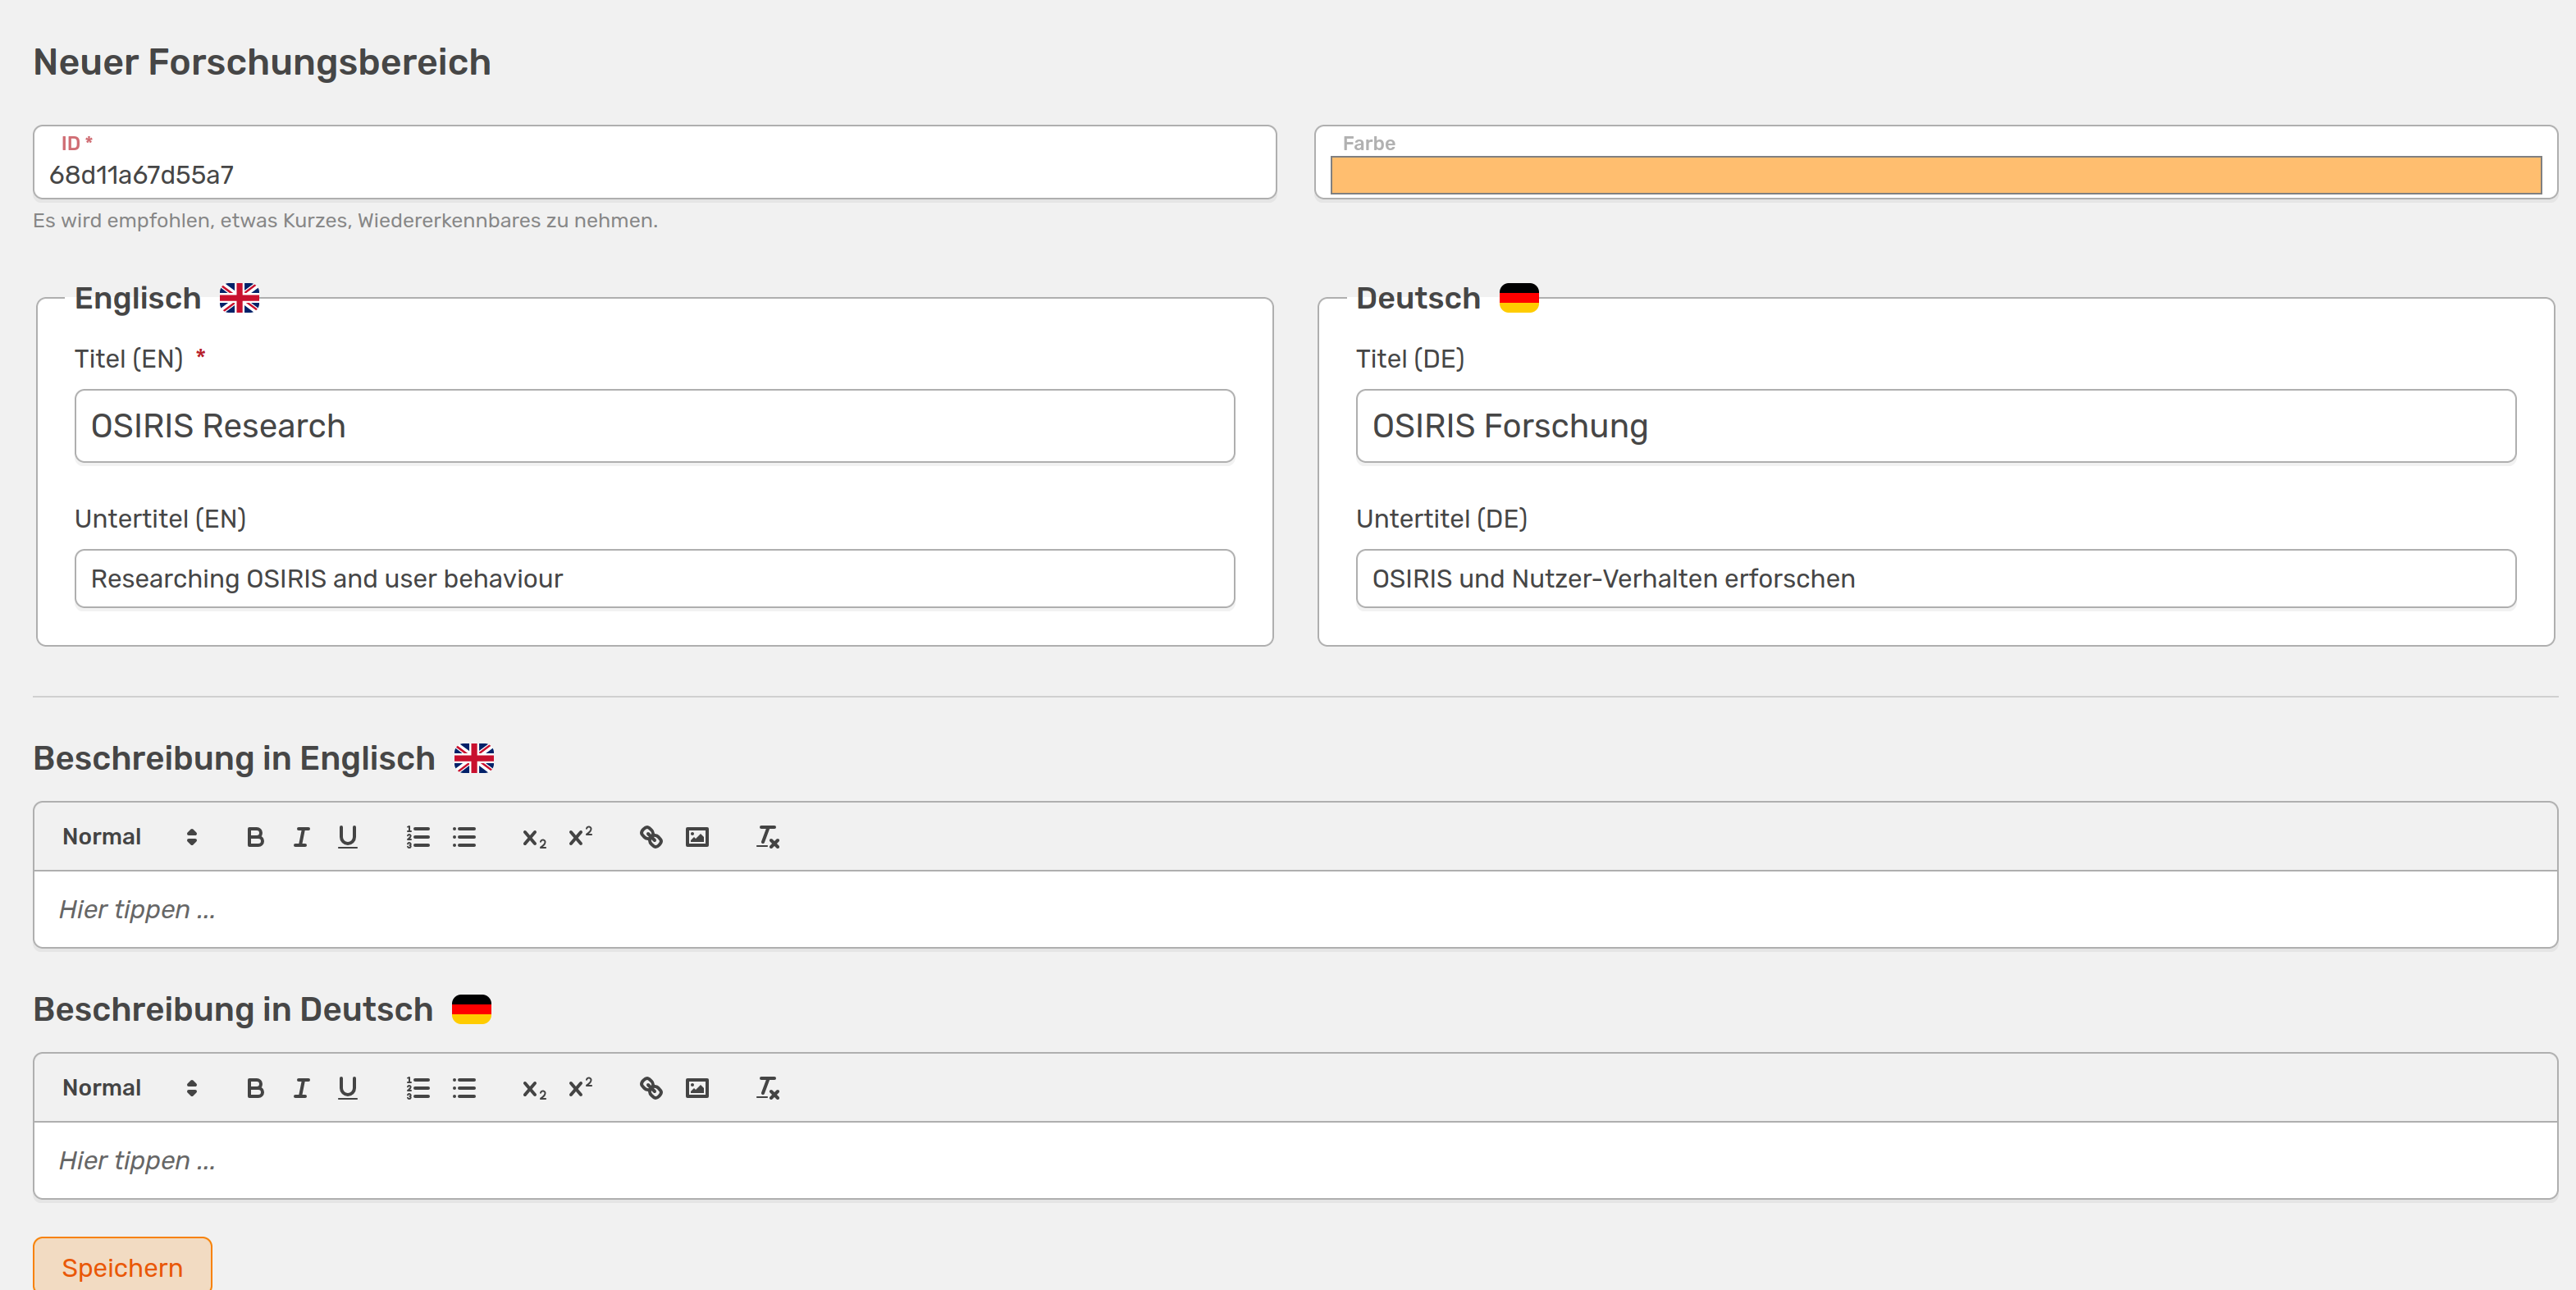This screenshot has width=2576, height=1290.
Task: Insert link in German description editor
Action: [651, 1088]
